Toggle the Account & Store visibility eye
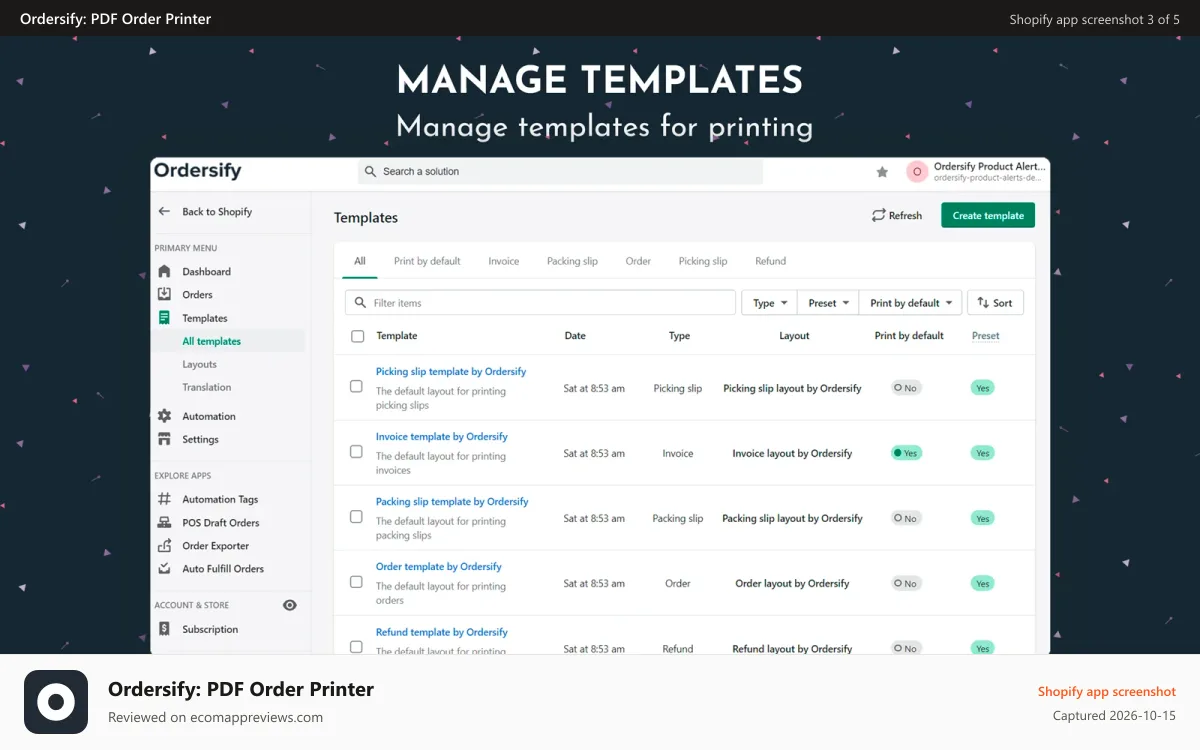 (x=290, y=605)
